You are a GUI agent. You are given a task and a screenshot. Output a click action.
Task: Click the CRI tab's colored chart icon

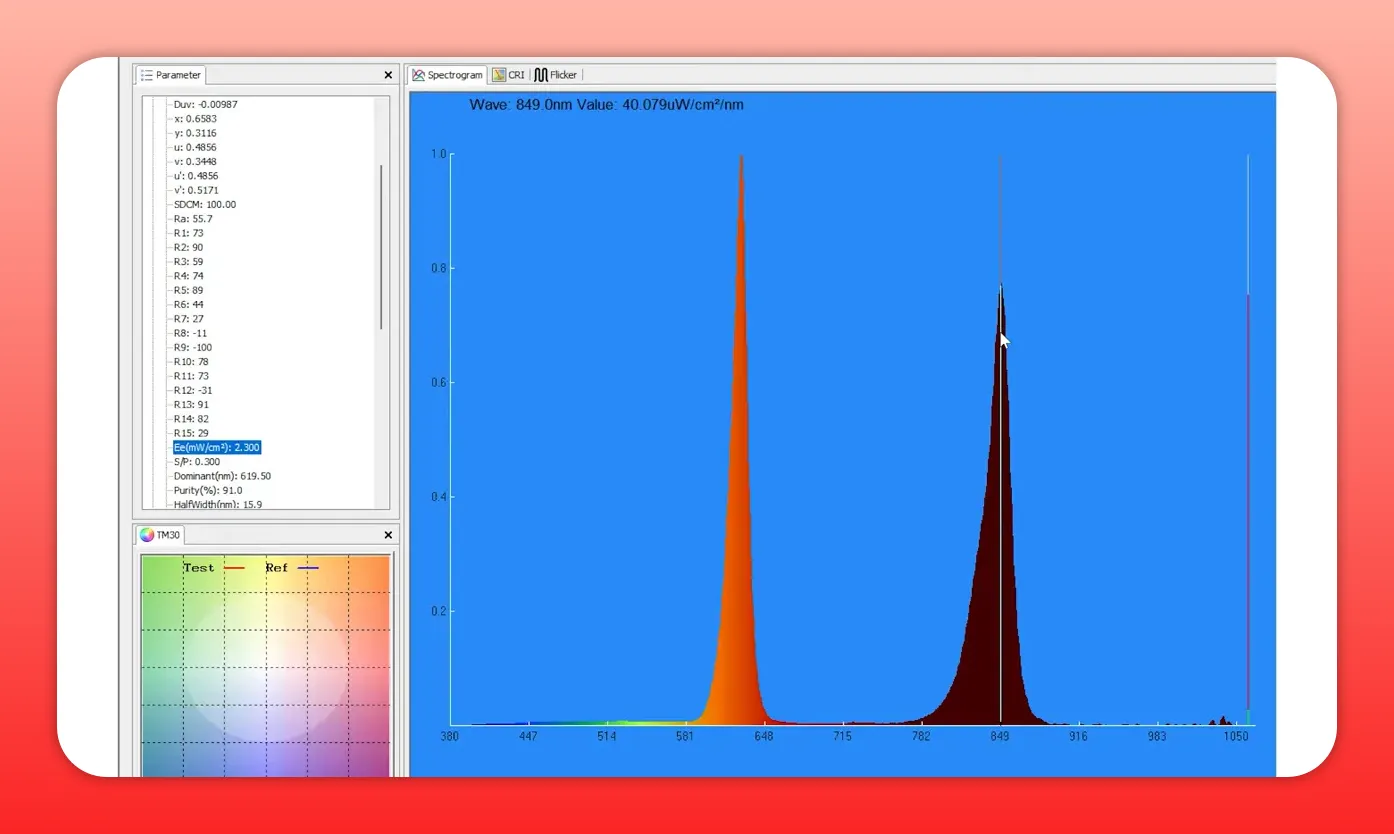click(x=500, y=74)
